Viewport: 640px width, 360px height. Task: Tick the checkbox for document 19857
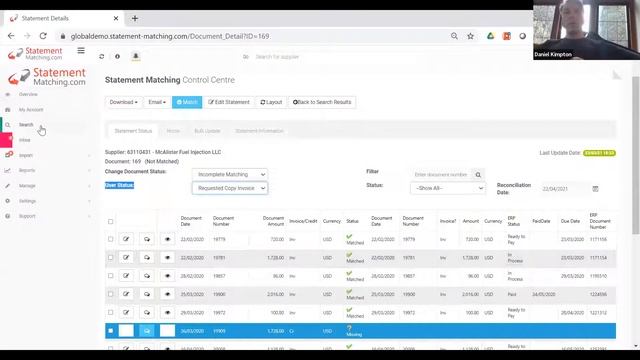click(111, 276)
